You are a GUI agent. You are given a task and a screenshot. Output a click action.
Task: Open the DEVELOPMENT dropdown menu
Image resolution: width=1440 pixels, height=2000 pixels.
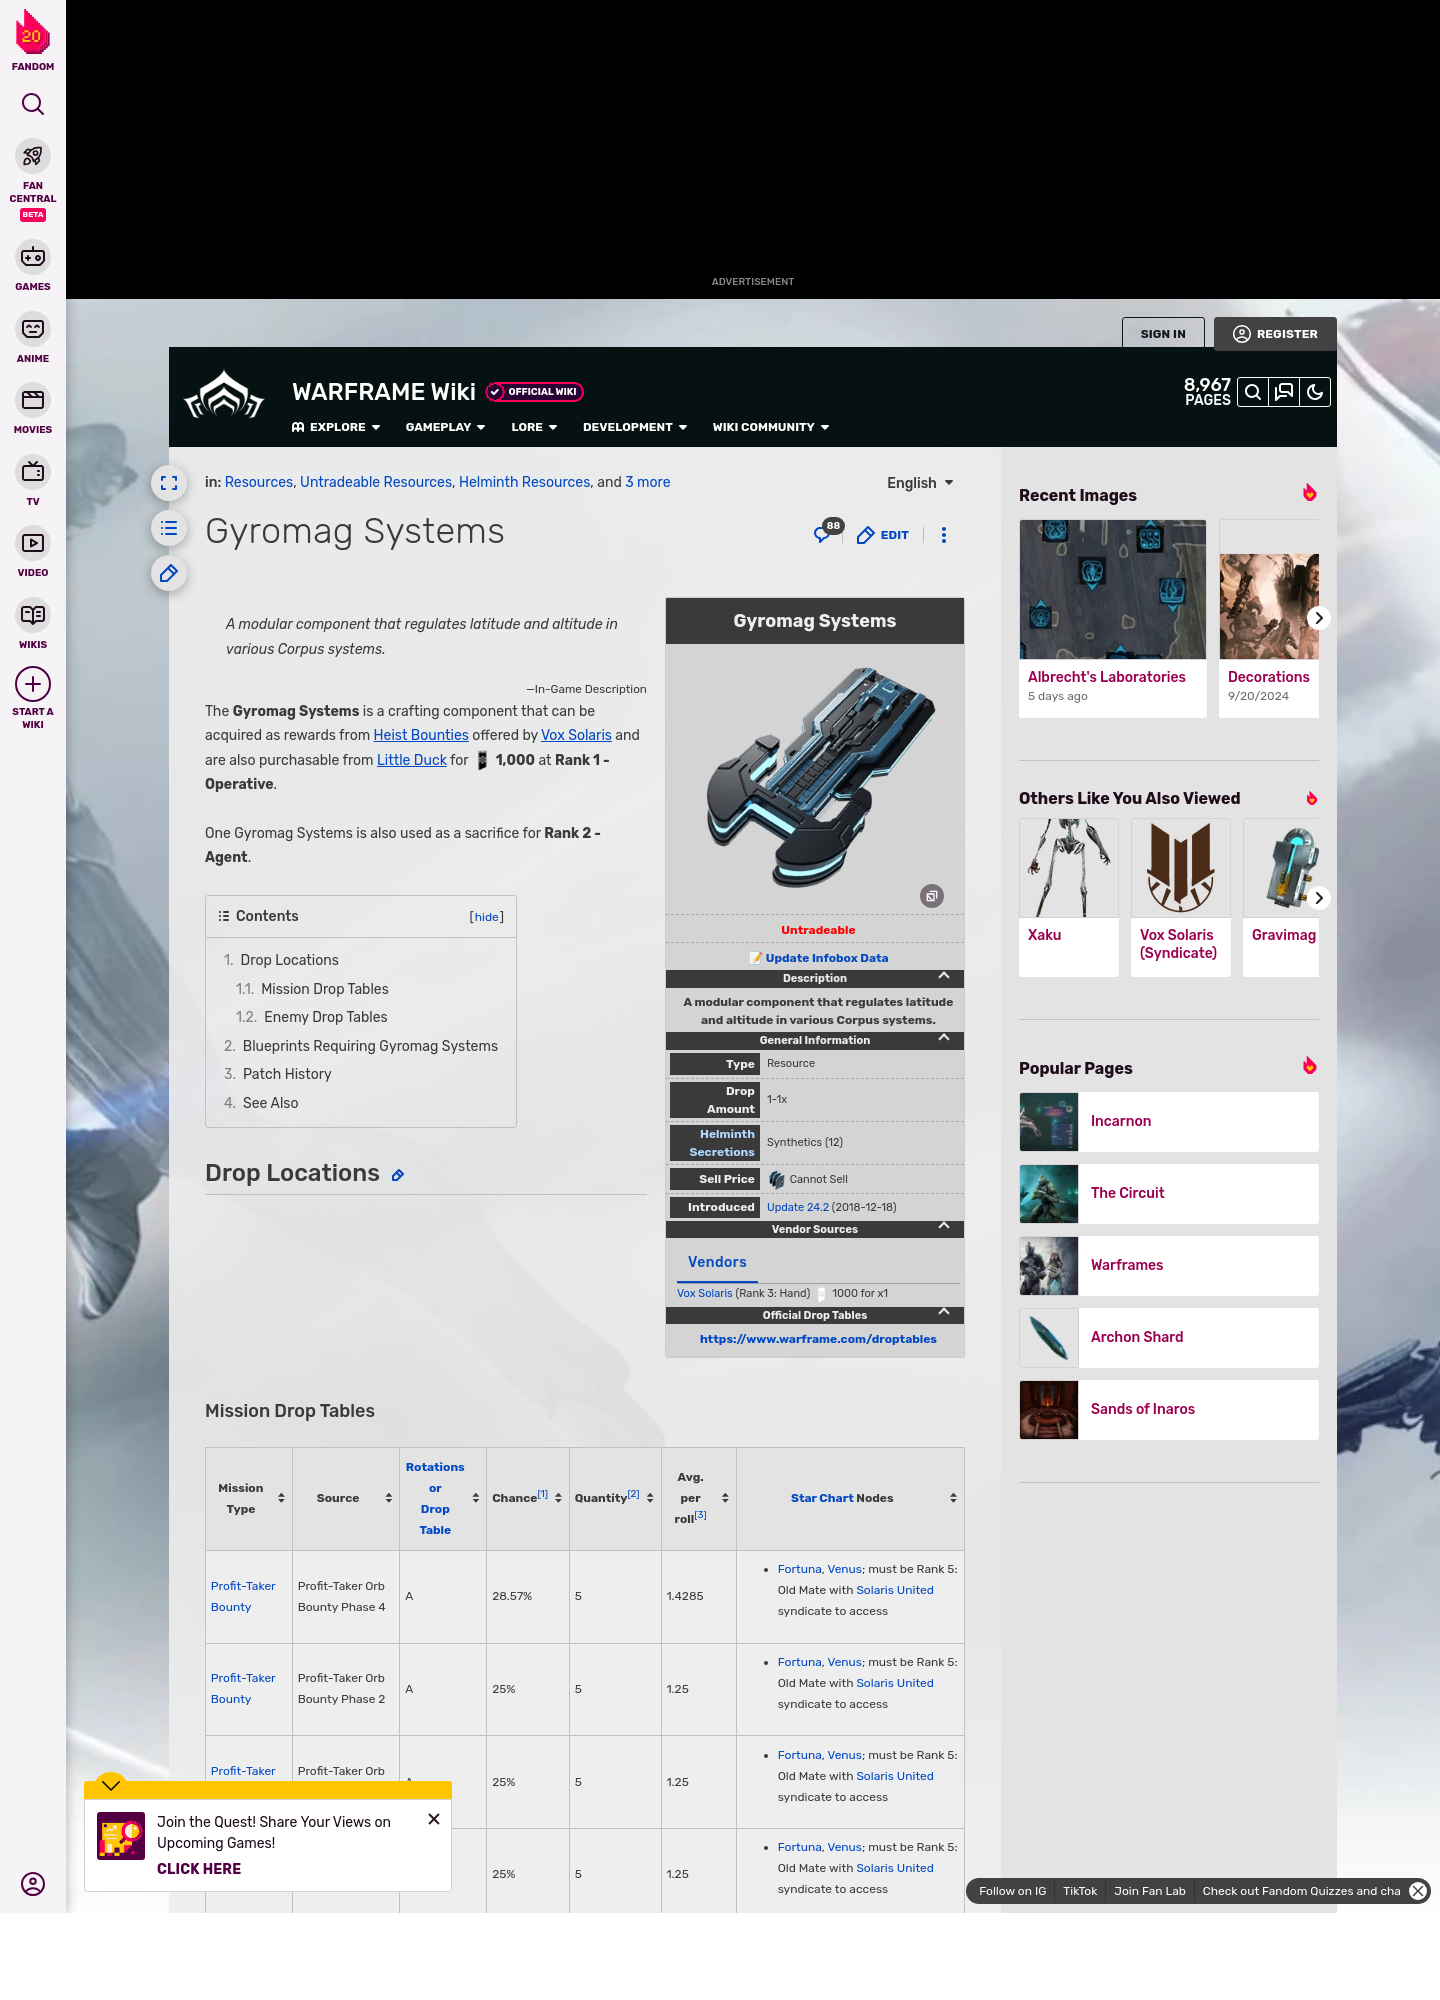[x=635, y=427]
